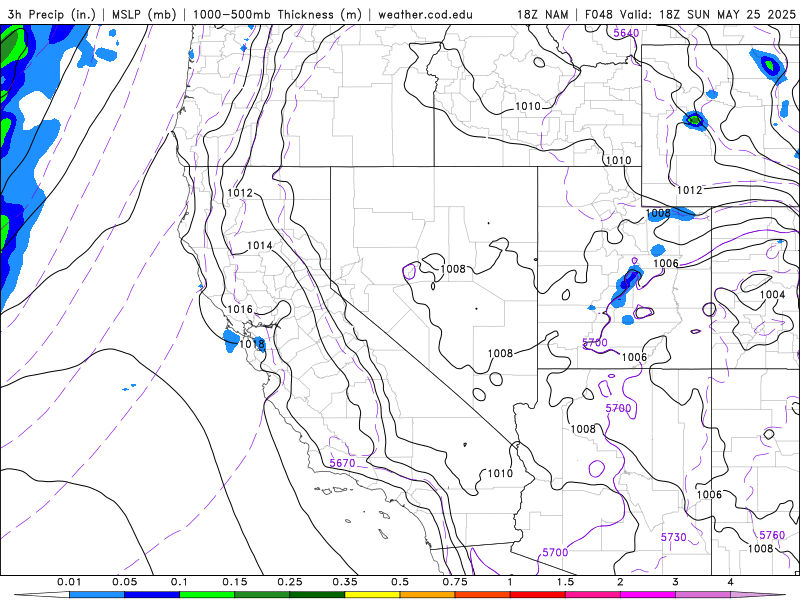This screenshot has height=600, width=800.
Task: Click the '3' legend value
Action: [x=676, y=582]
